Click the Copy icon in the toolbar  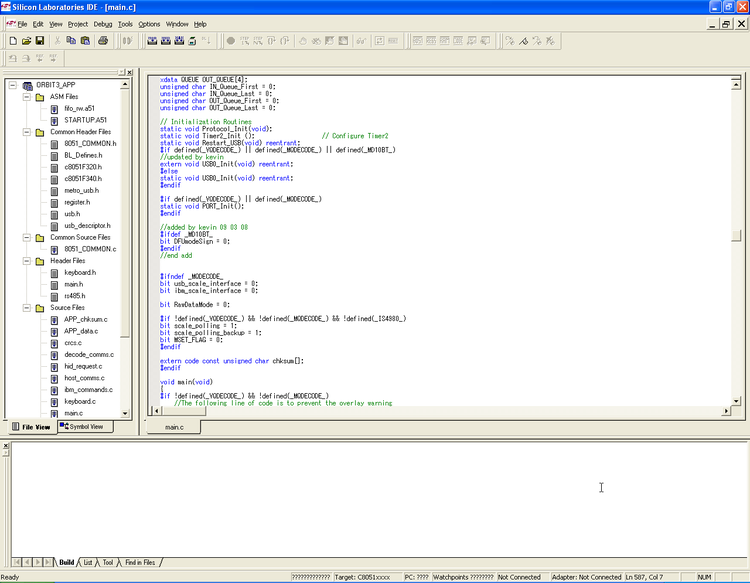click(72, 41)
